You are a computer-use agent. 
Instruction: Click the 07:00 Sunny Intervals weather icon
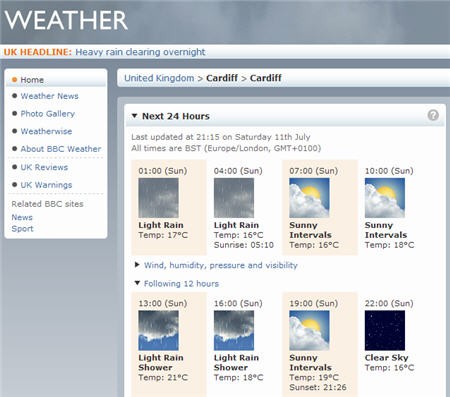(x=309, y=198)
